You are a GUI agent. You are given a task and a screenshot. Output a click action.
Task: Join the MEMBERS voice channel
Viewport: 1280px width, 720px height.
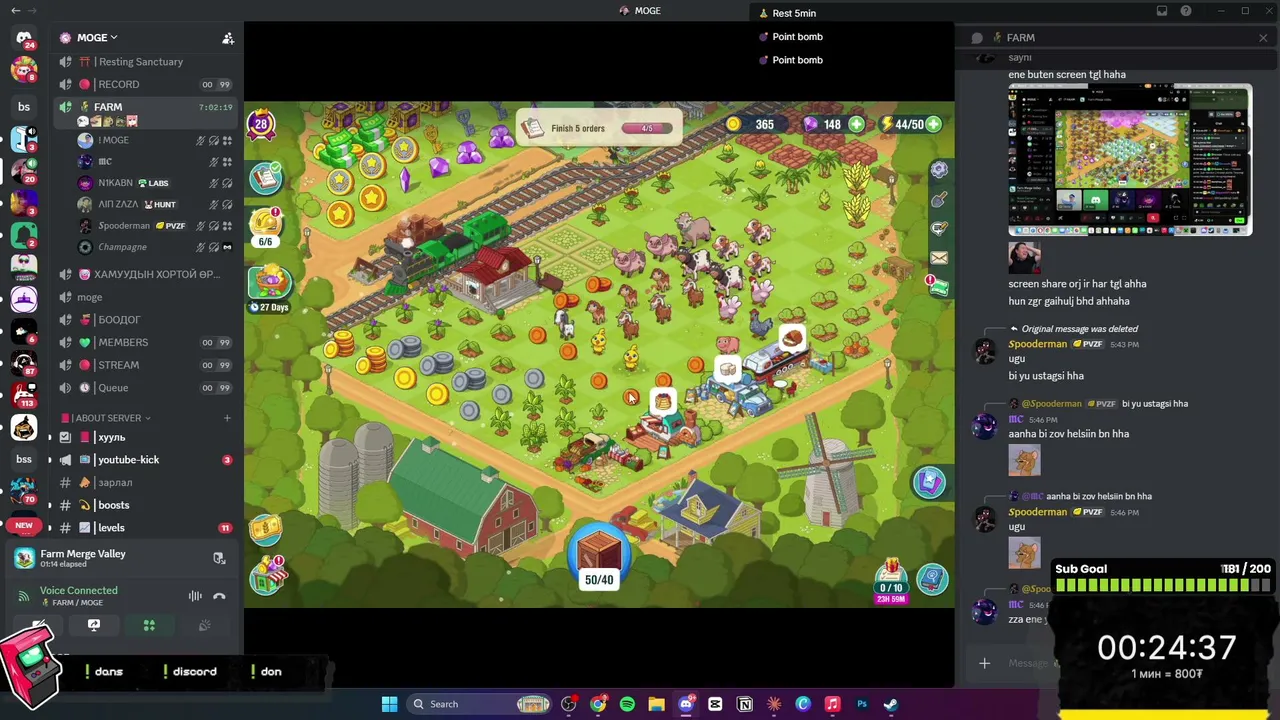146,342
